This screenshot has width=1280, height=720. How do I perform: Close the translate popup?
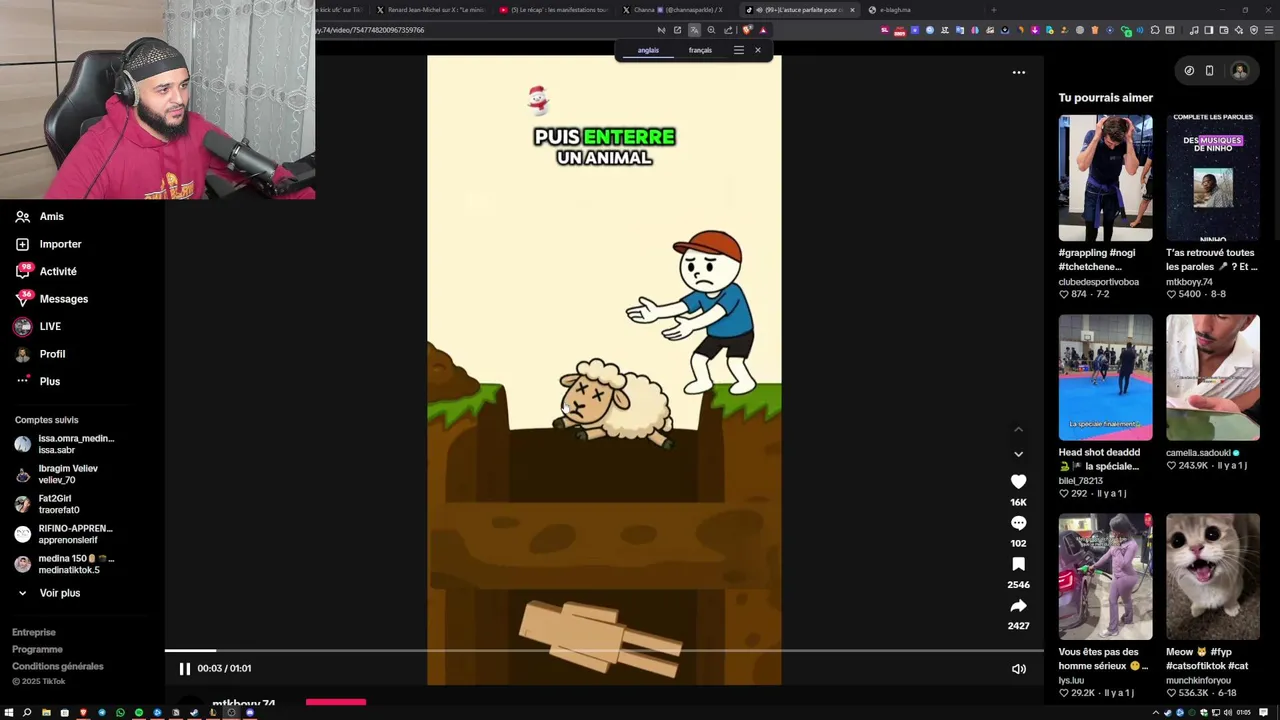pyautogui.click(x=757, y=50)
